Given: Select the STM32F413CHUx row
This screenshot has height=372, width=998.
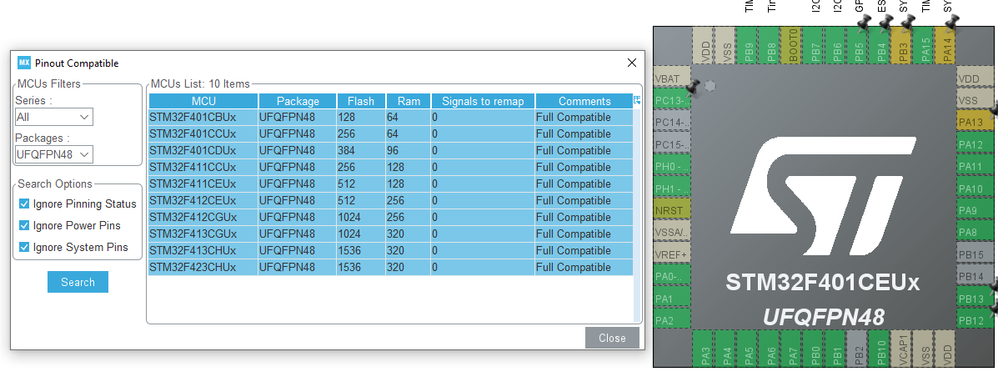Looking at the screenshot, I should pyautogui.click(x=391, y=250).
